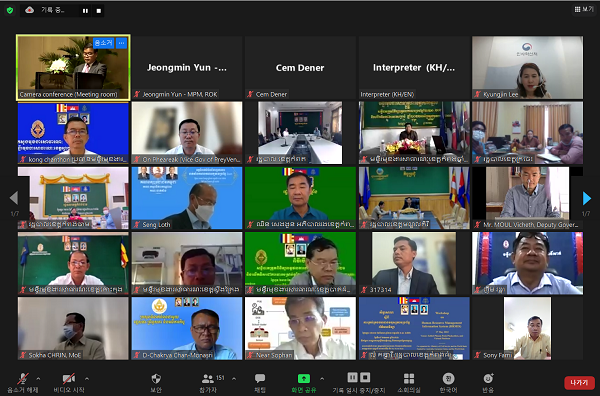600x396 pixels.
Task: Expand audio options arrow beside microphone
Action: click(x=38, y=379)
